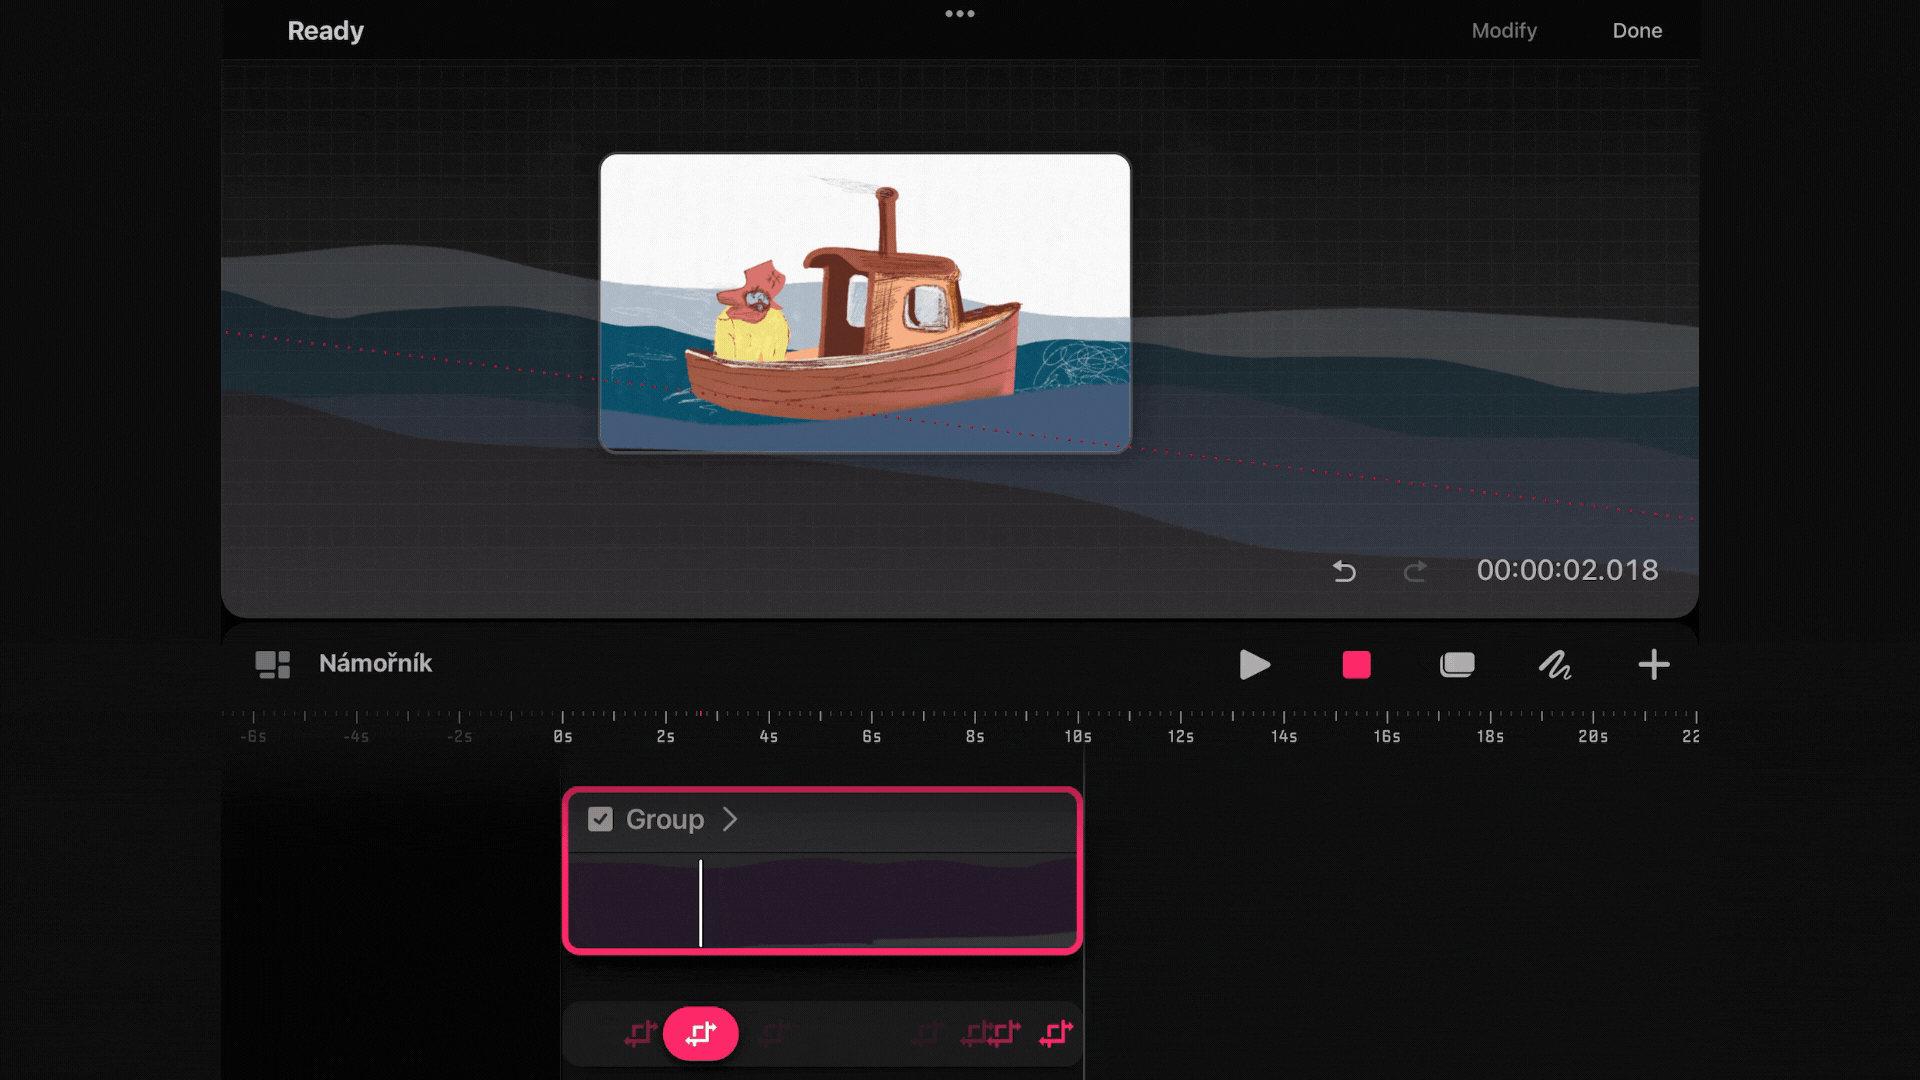
Task: Select the last bright move keyframe in the keyframe row
Action: [1056, 1033]
